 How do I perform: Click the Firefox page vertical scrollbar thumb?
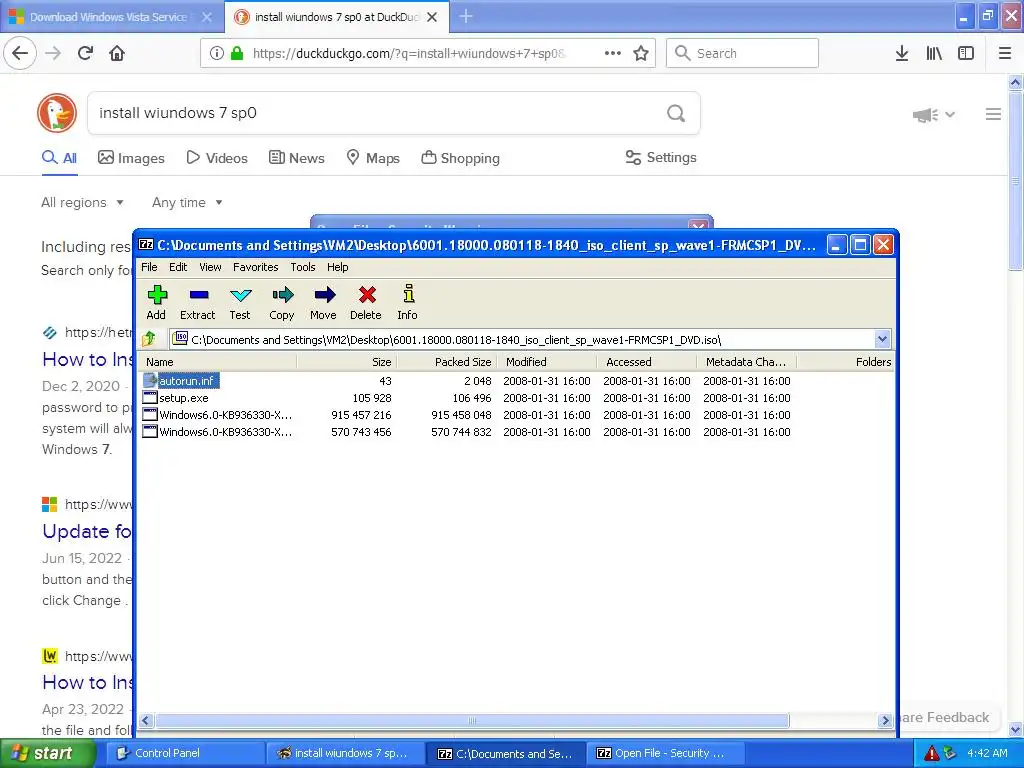point(1015,181)
